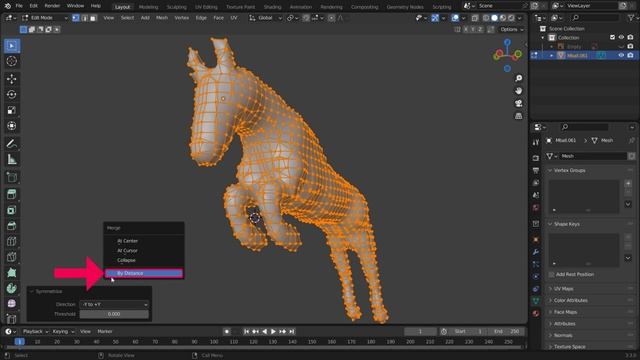Select the Smooth tool
This screenshot has width=640, height=360.
click(x=11, y=304)
